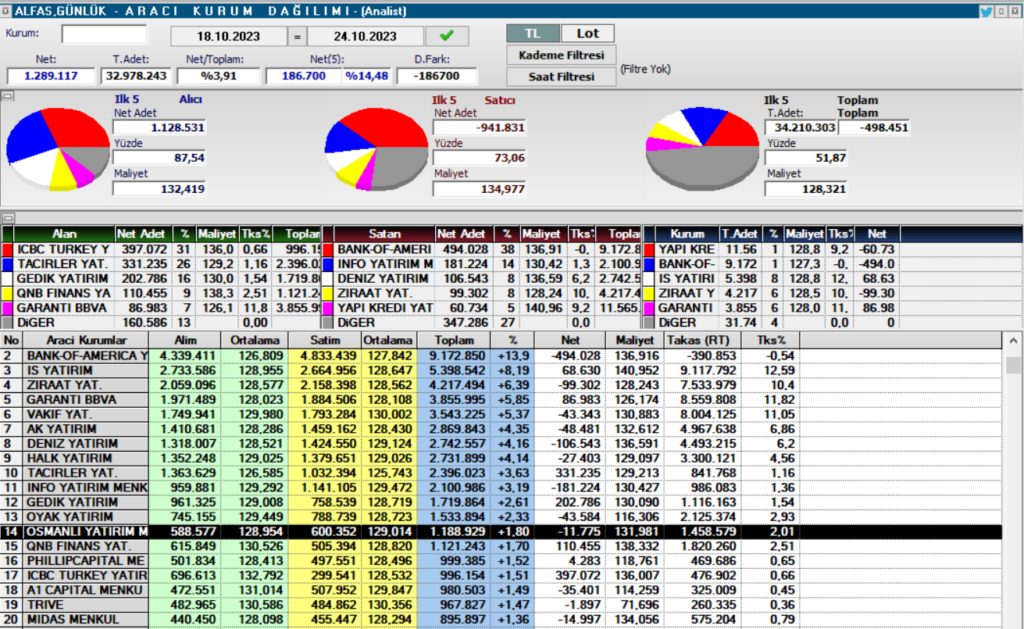Open the start date 18.10.2023 picker
1024x629 pixels.
(229, 37)
